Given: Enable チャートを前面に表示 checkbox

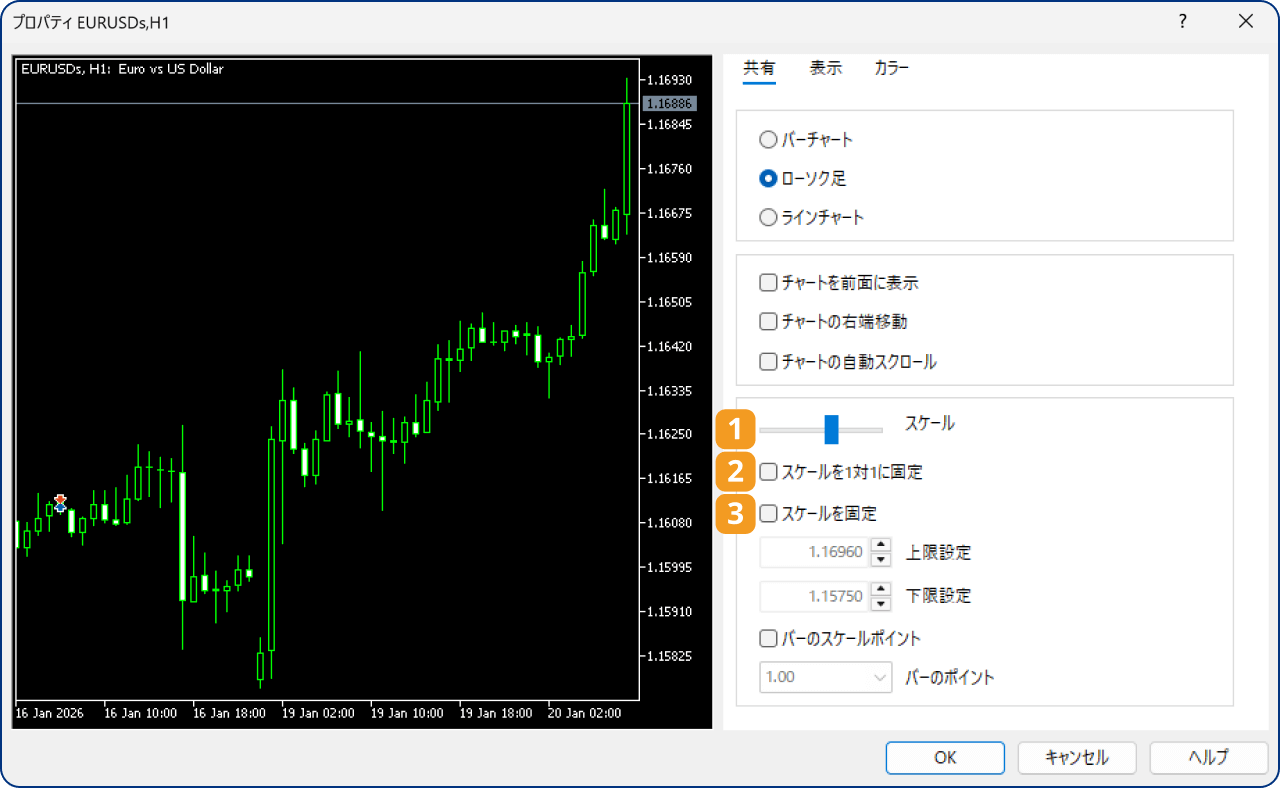Looking at the screenshot, I should 768,283.
